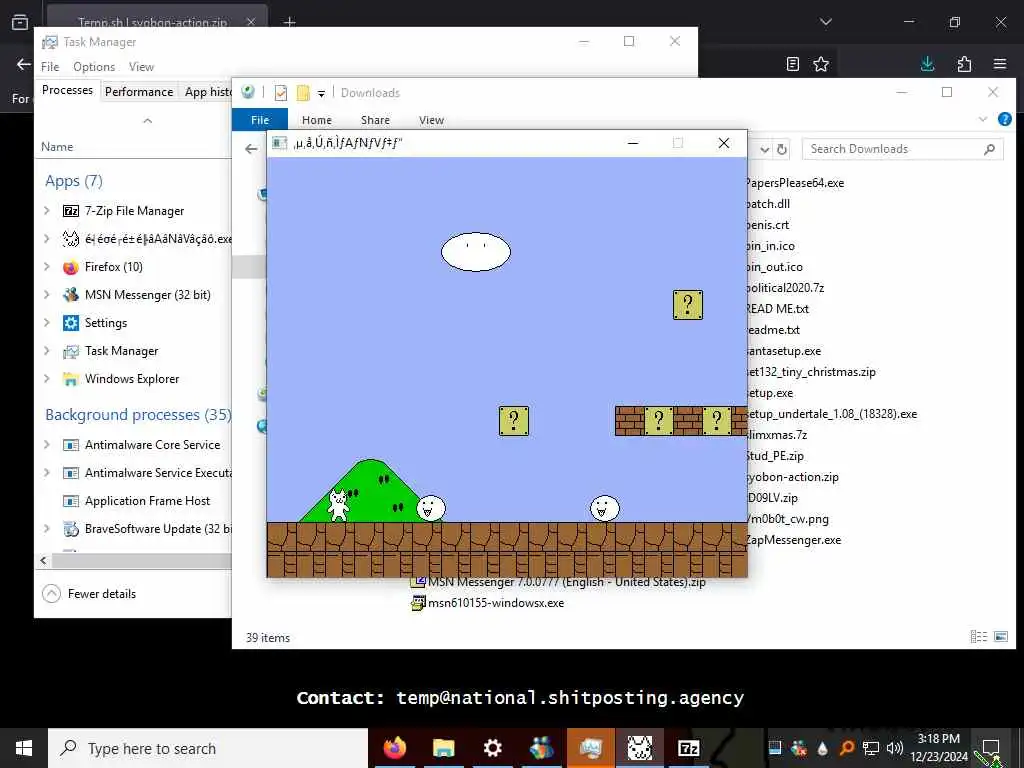Screen dimensions: 1024x768
Task: Open the Firefox hamburger menu
Action: click(1000, 63)
